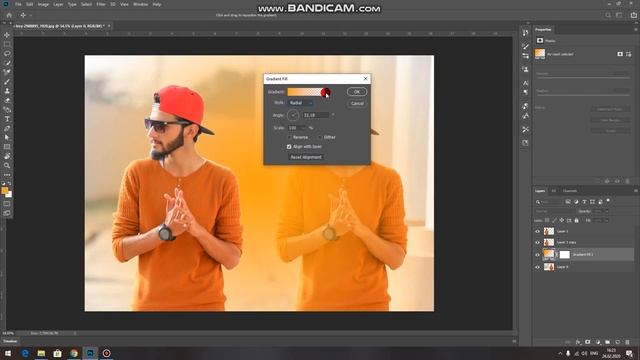The height and width of the screenshot is (360, 640).
Task: Select the Clone Stamp tool
Action: pos(7,91)
